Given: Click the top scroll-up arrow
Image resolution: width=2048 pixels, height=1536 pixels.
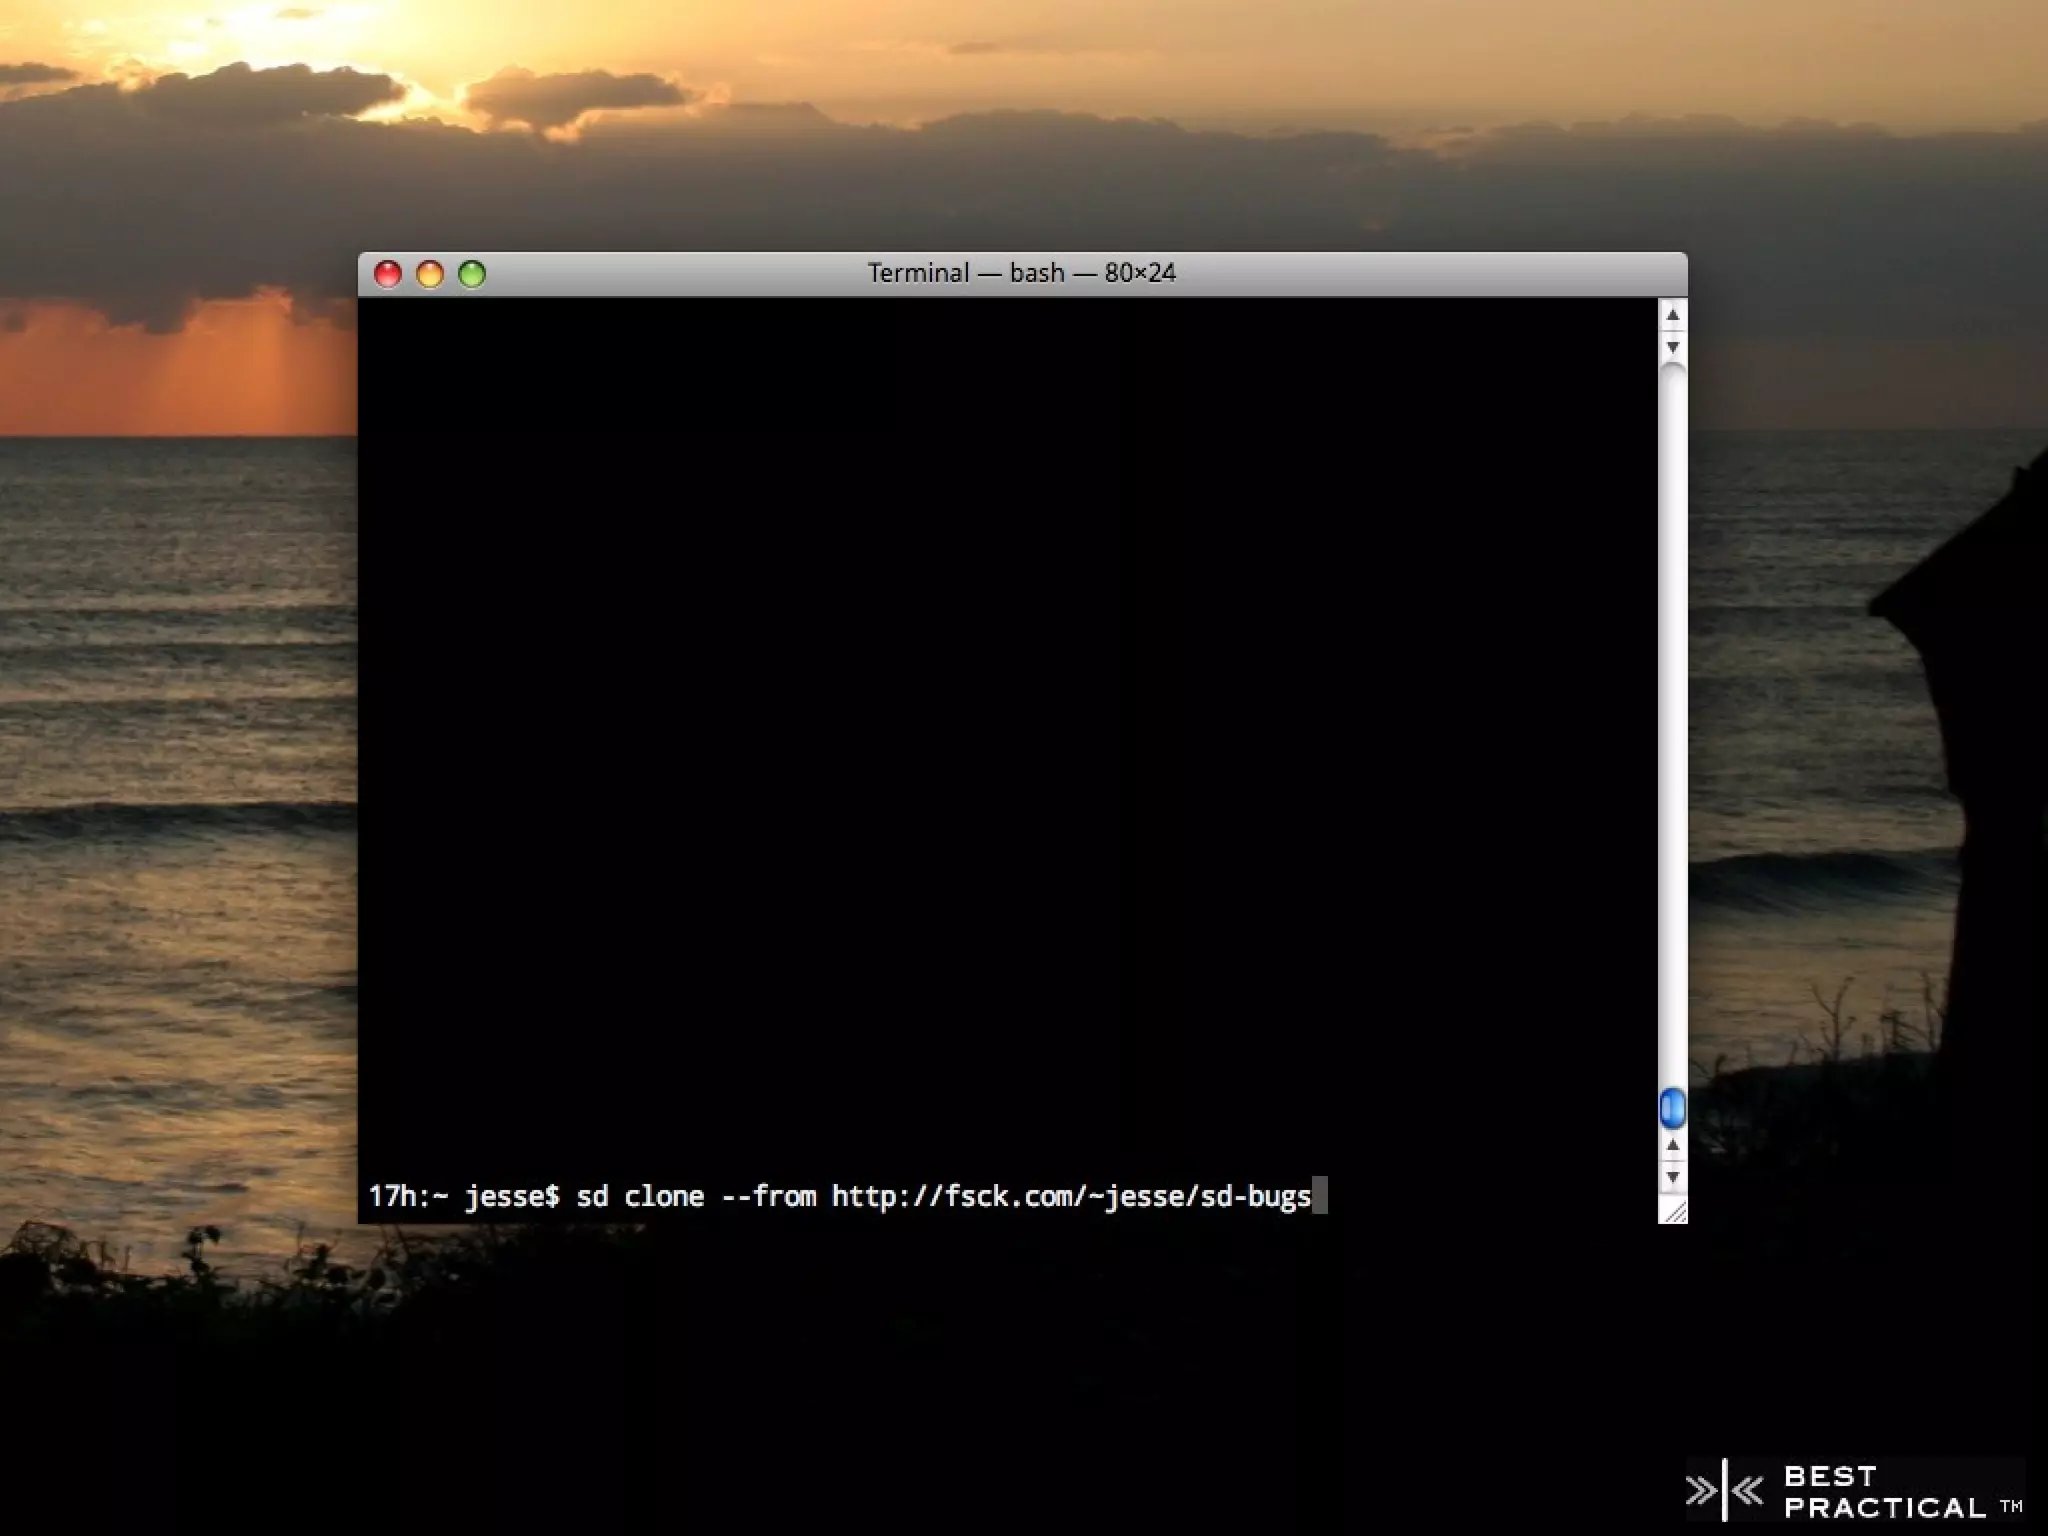Looking at the screenshot, I should pos(1672,316).
